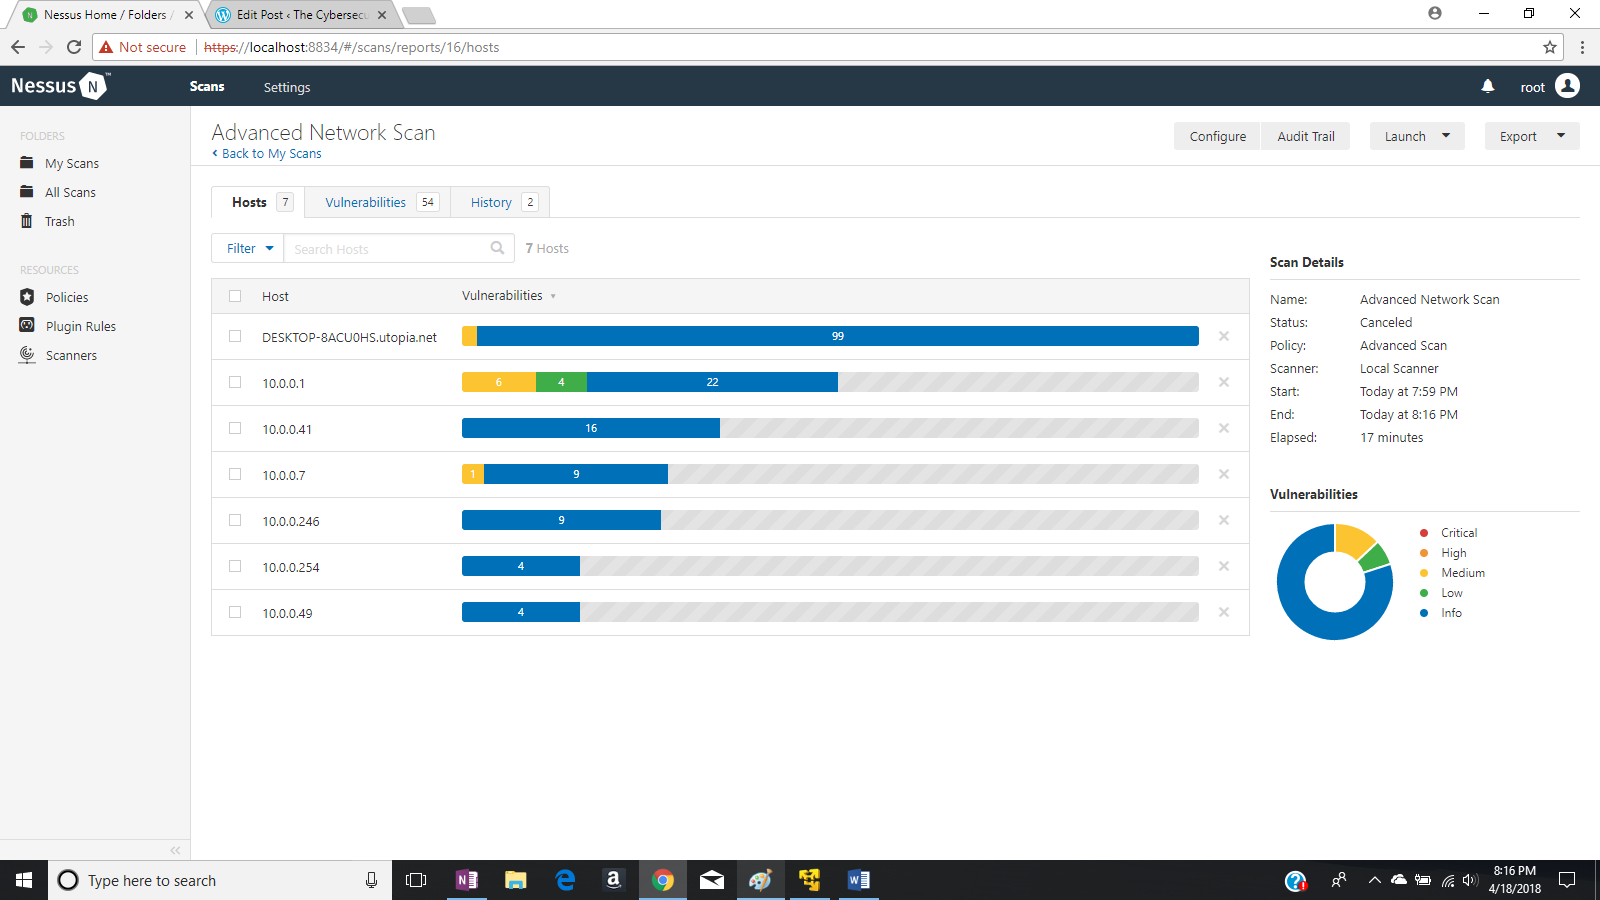Open the Export dropdown

click(x=1531, y=135)
